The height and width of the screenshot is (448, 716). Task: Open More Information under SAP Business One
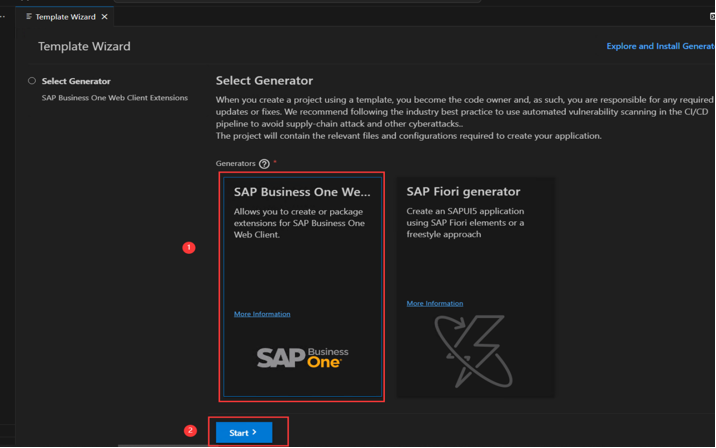[262, 314]
